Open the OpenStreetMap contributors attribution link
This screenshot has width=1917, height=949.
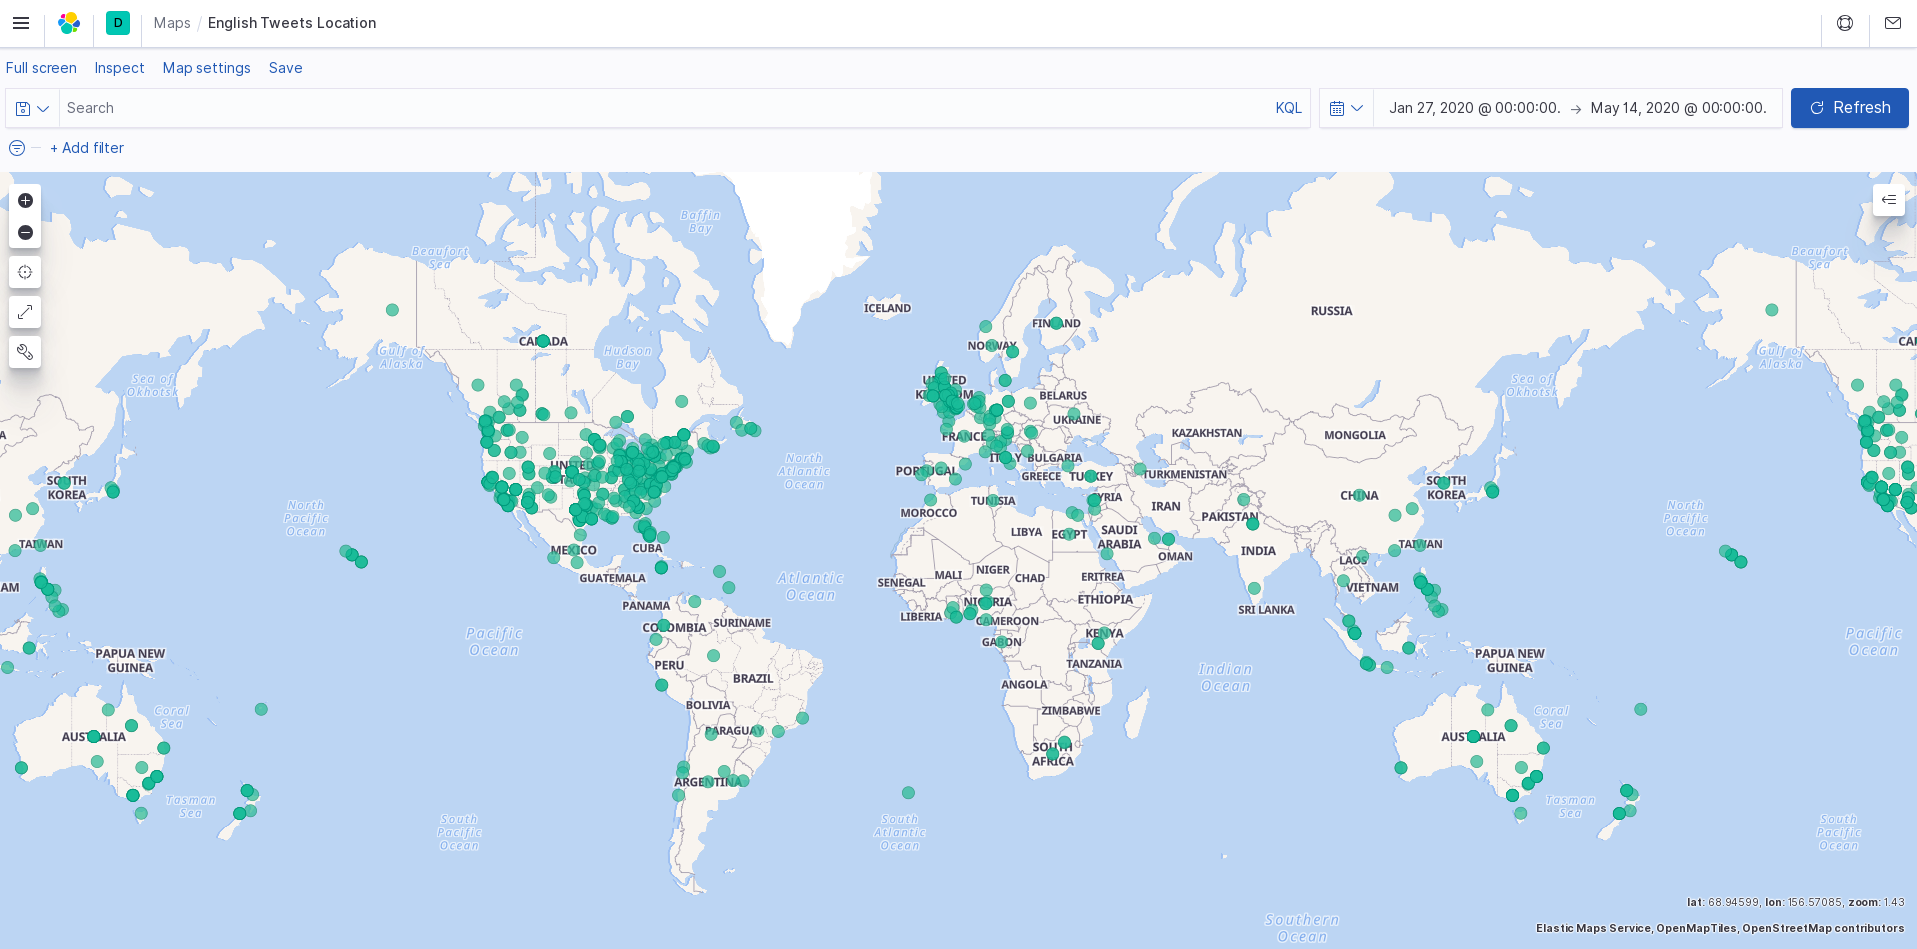1823,928
